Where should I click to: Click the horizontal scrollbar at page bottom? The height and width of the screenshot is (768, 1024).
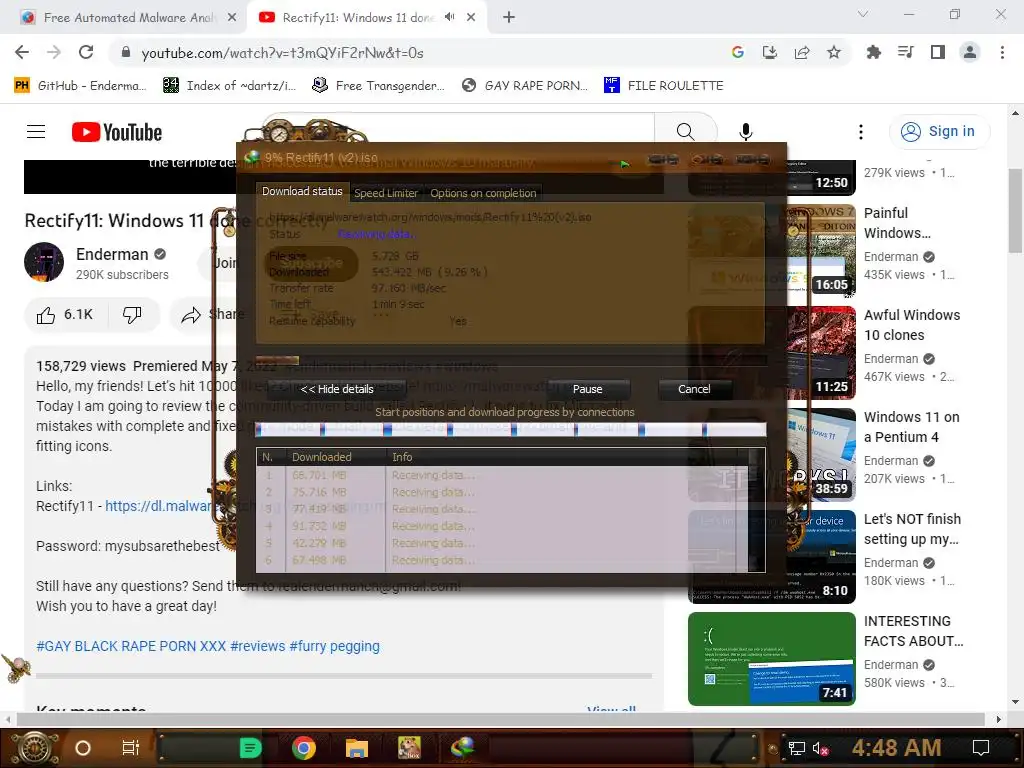pyautogui.click(x=502, y=719)
